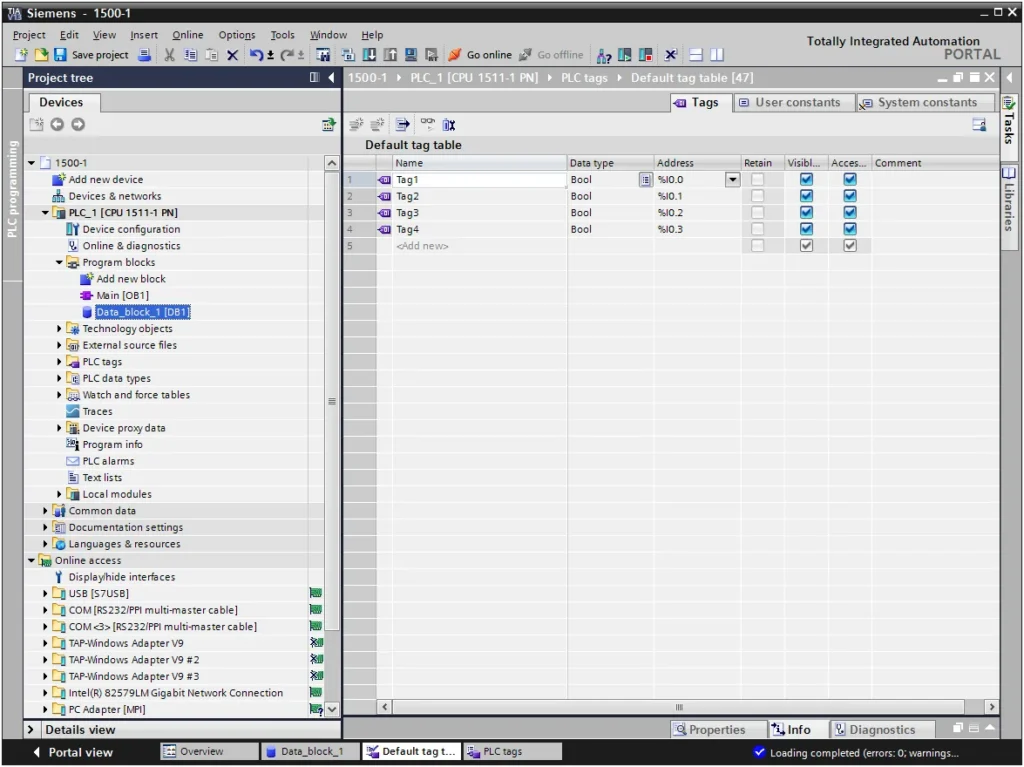Click the Split editor vertically icon
The width and height of the screenshot is (1024, 767).
717,55
